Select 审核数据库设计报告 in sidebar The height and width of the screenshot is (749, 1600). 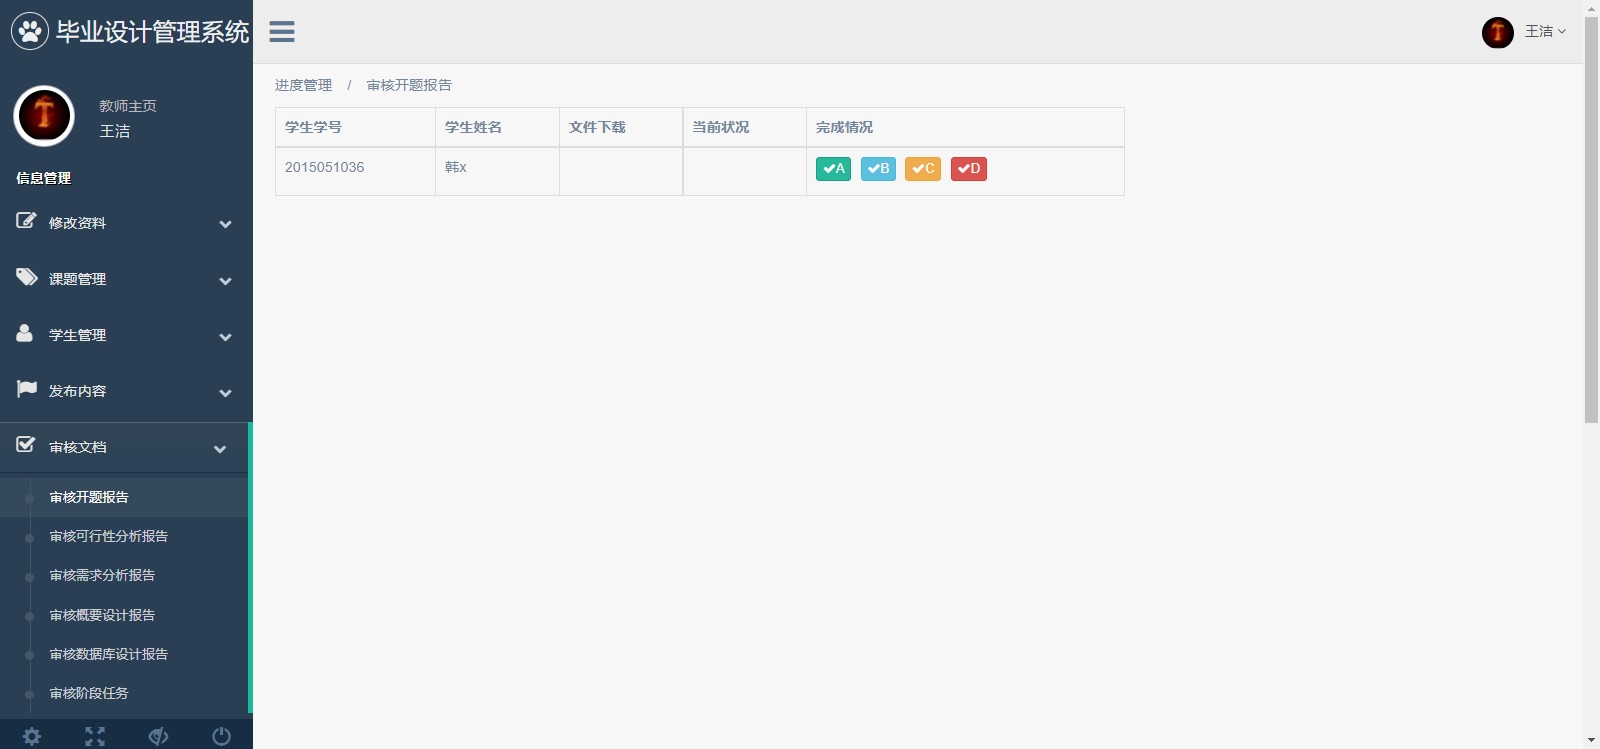click(108, 654)
